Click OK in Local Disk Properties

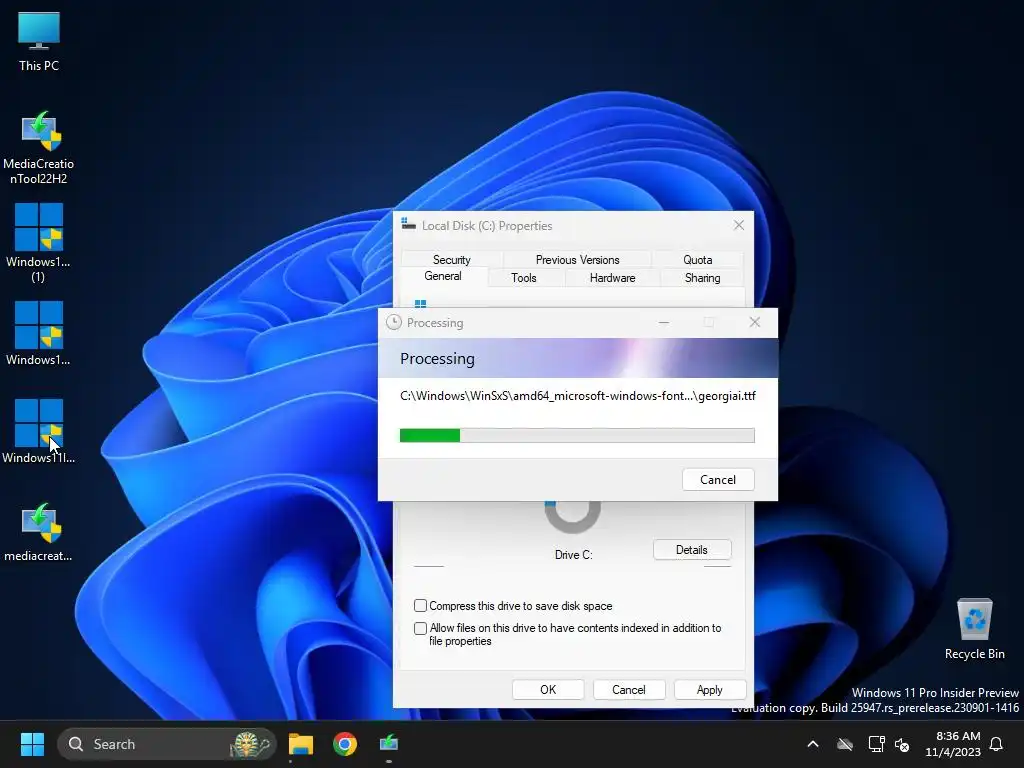point(548,690)
